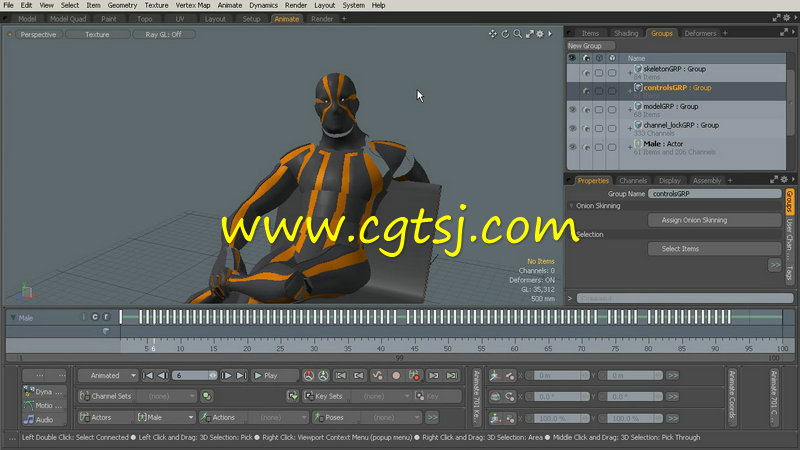
Task: Check first checkbox of skeletonGRP row
Action: 599,73
